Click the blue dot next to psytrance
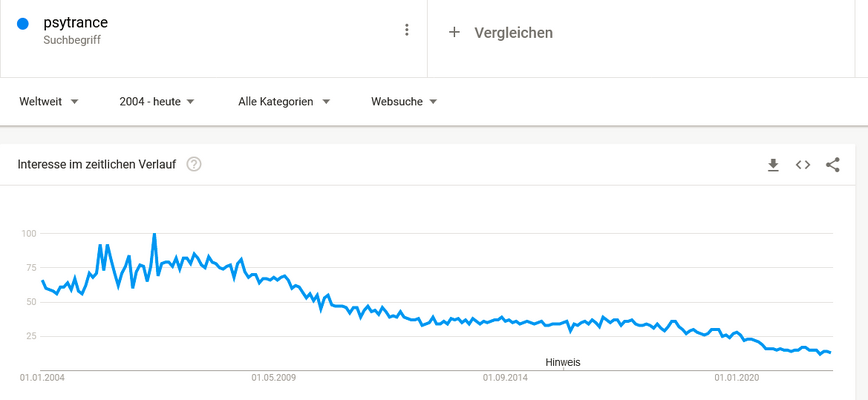Viewport: 868px width, 400px height. [x=23, y=24]
